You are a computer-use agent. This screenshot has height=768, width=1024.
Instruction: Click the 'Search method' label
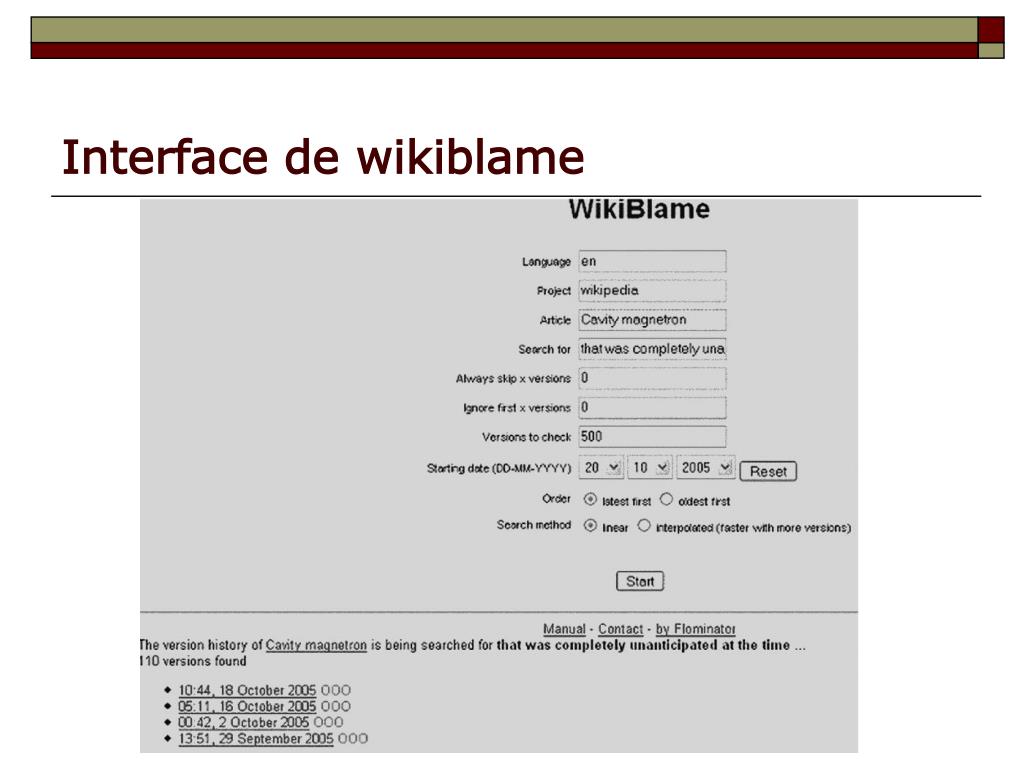pyautogui.click(x=534, y=525)
